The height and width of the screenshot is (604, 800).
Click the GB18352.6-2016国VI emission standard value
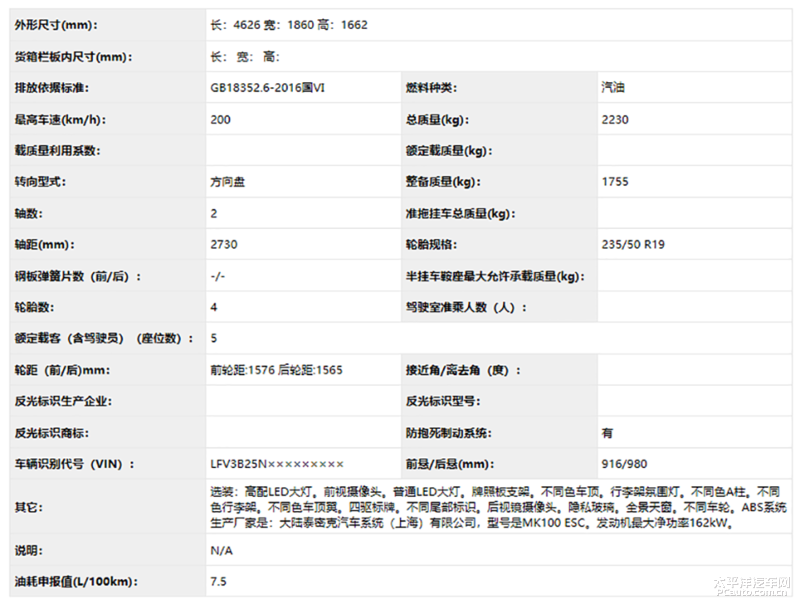tap(268, 88)
